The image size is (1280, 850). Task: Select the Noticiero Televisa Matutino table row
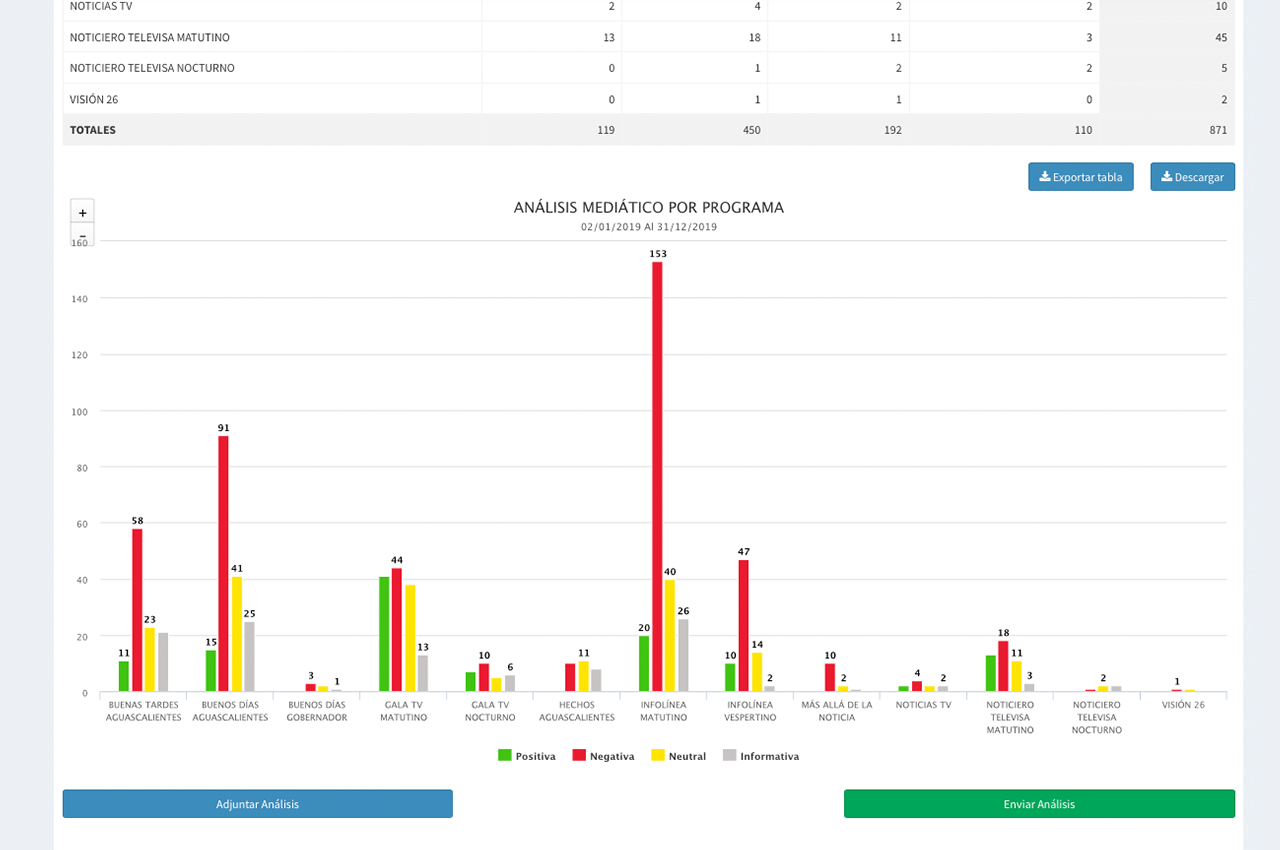150,37
